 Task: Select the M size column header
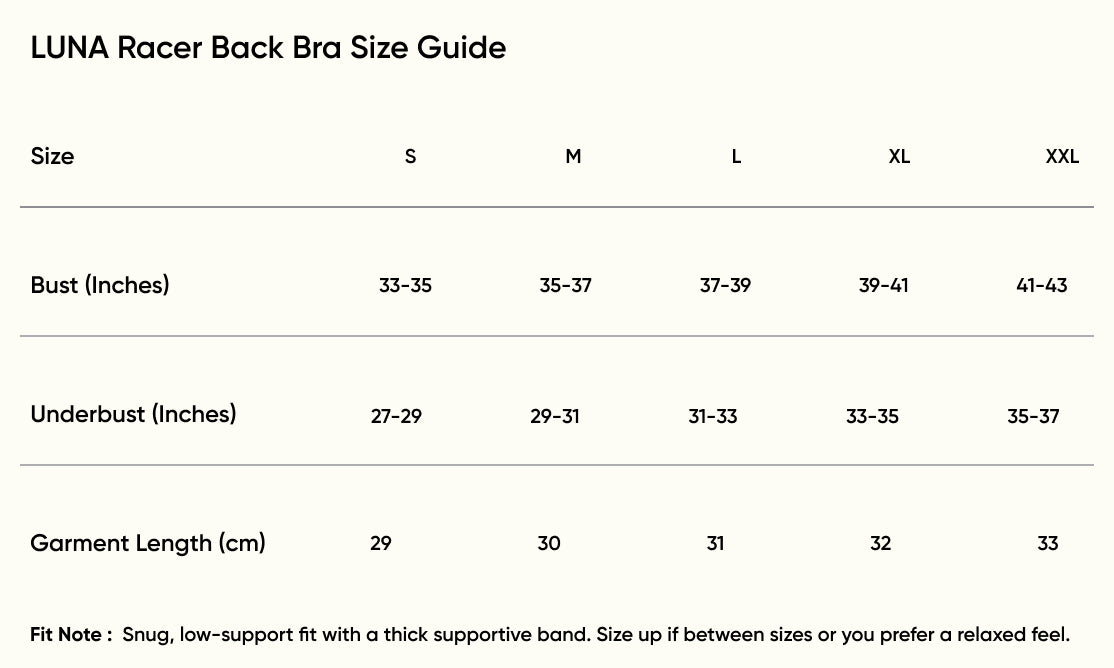tap(573, 157)
